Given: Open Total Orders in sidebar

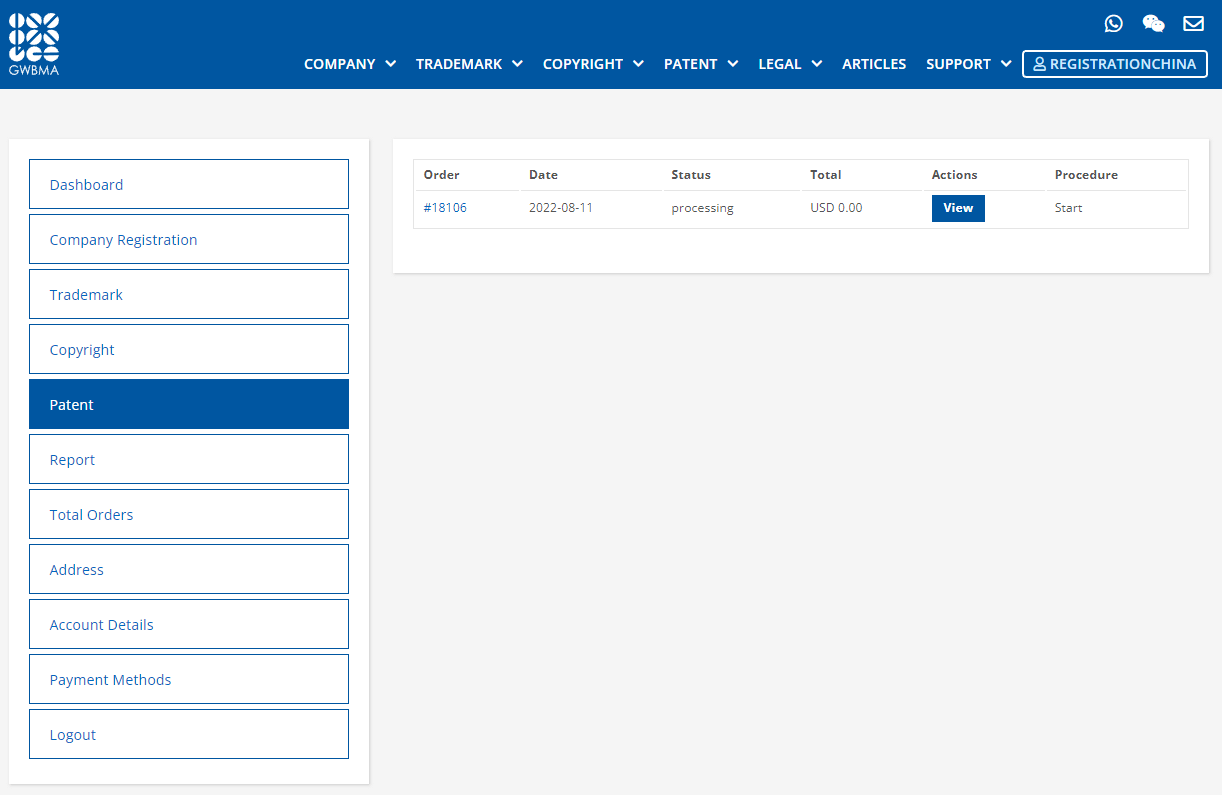Looking at the screenshot, I should click(x=189, y=514).
